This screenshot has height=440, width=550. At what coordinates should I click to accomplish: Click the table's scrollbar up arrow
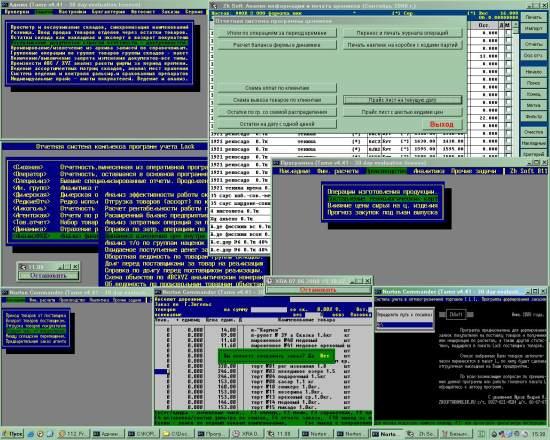(515, 25)
